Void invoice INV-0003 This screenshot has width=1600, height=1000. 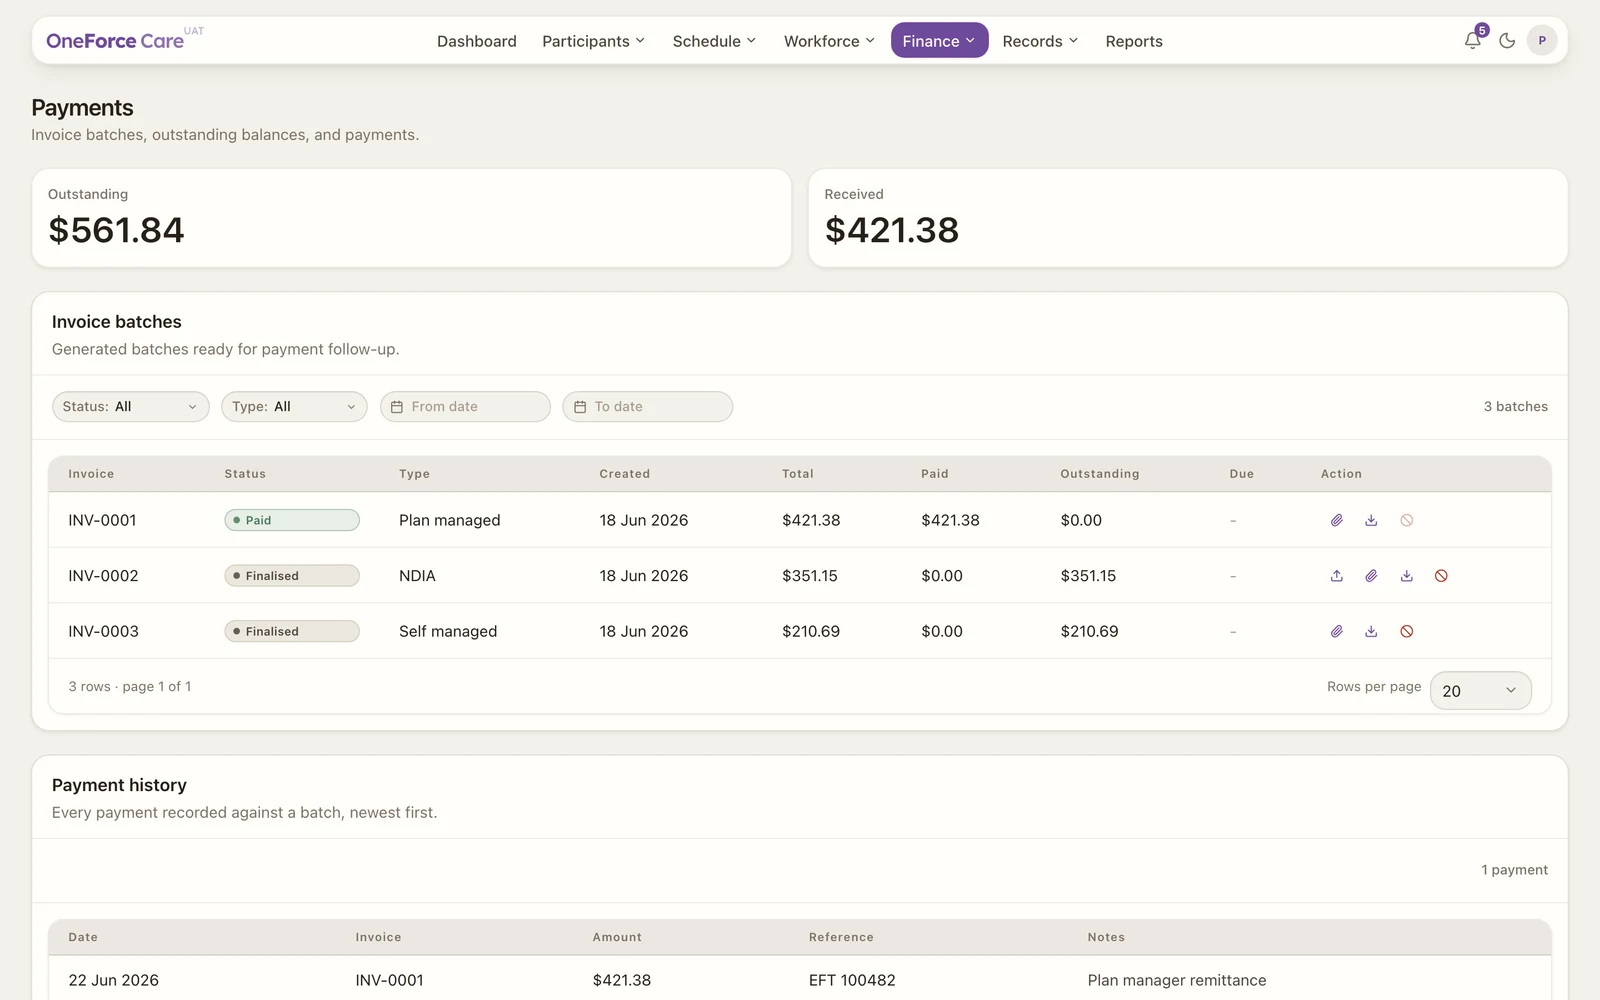[1406, 631]
